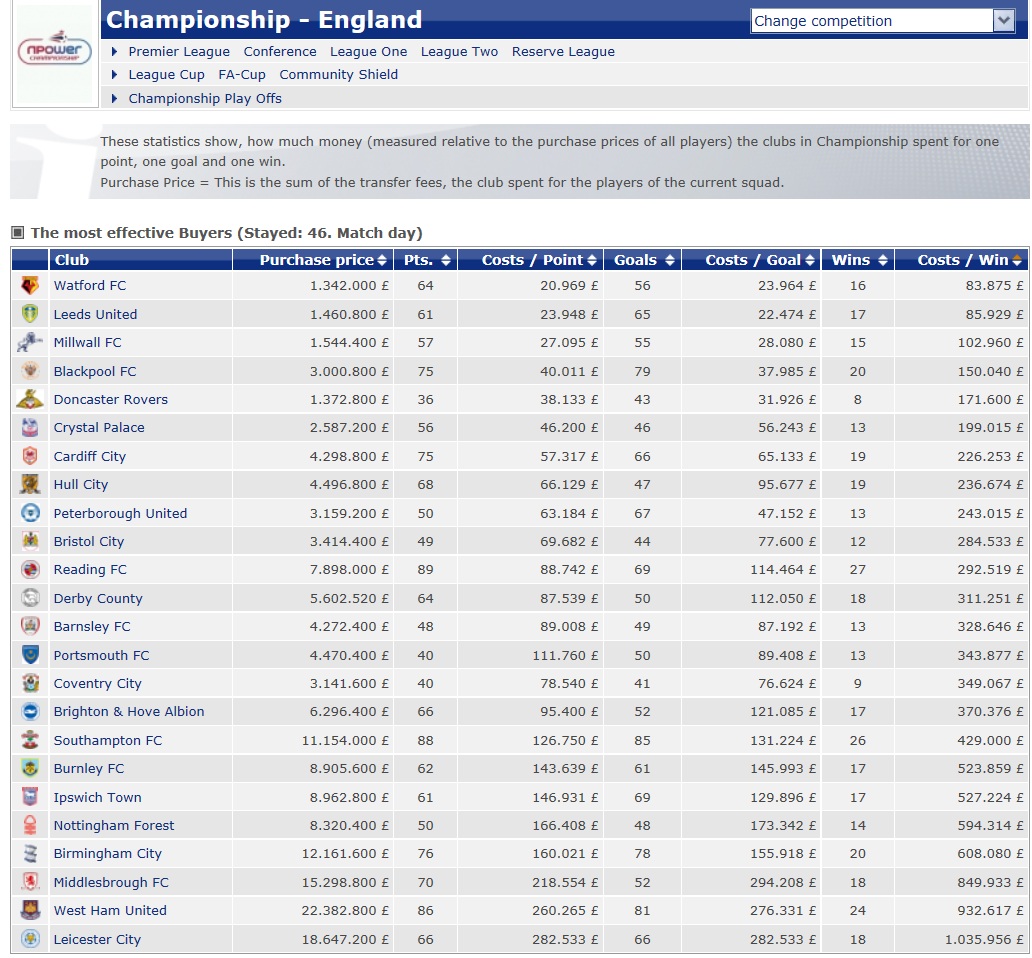Click the Leeds United club crest

point(30,314)
